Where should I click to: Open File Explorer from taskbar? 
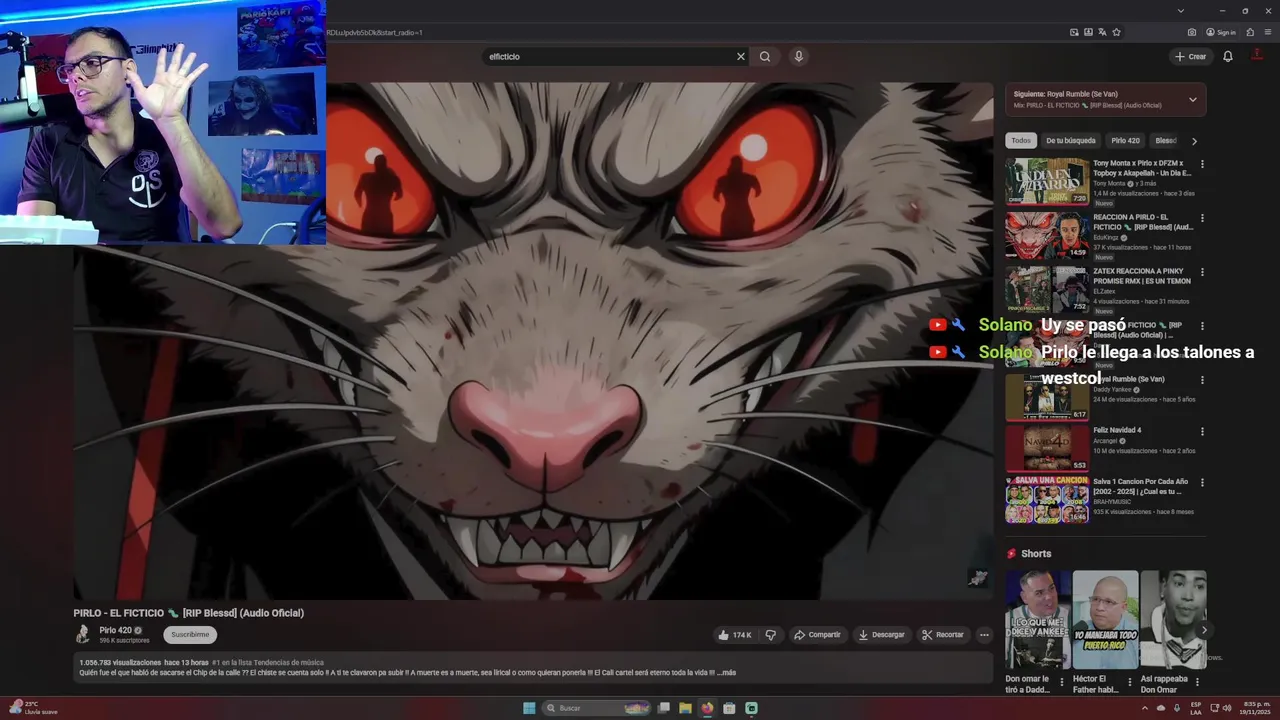pyautogui.click(x=685, y=708)
